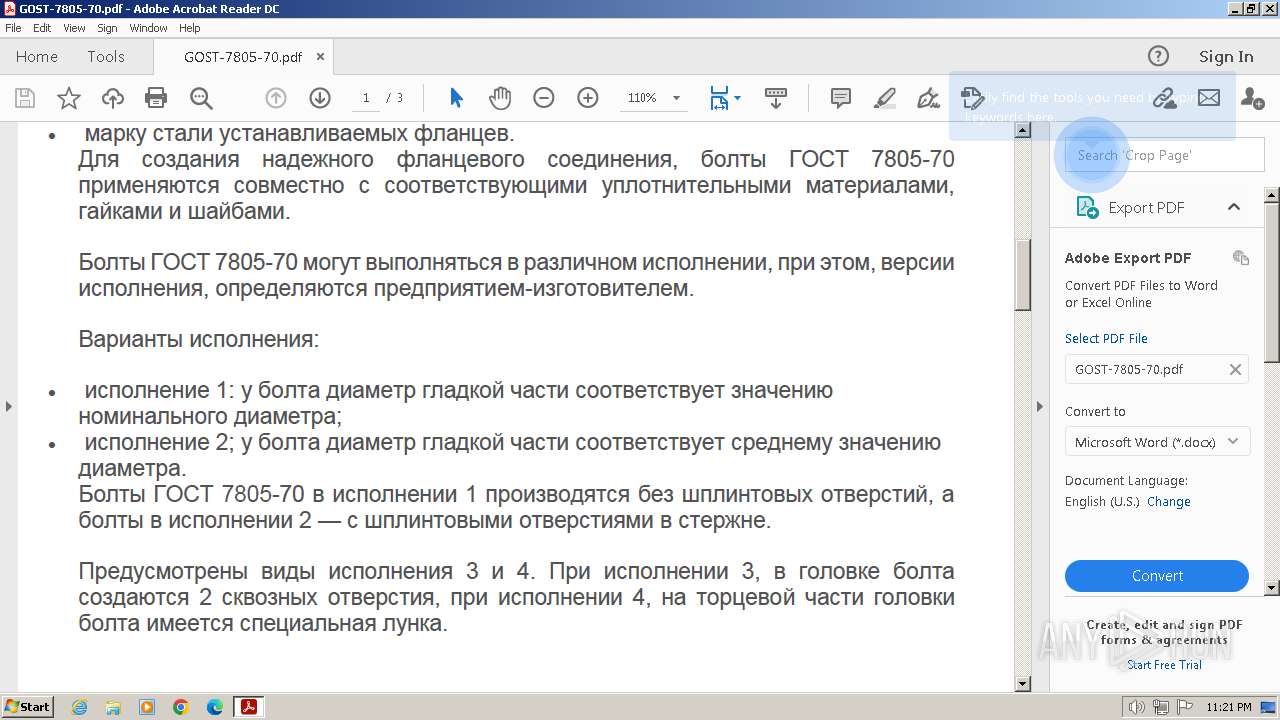This screenshot has height=720, width=1280.
Task: Click the upload to cloud icon
Action: click(113, 98)
